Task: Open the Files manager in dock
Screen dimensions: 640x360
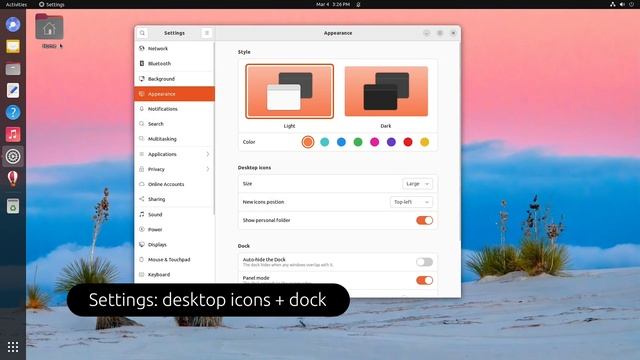Action: [13, 69]
